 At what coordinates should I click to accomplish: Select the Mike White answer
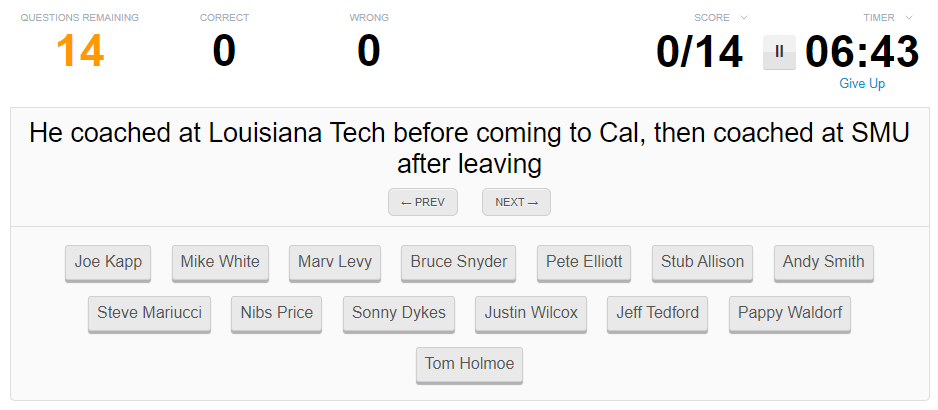click(x=220, y=262)
